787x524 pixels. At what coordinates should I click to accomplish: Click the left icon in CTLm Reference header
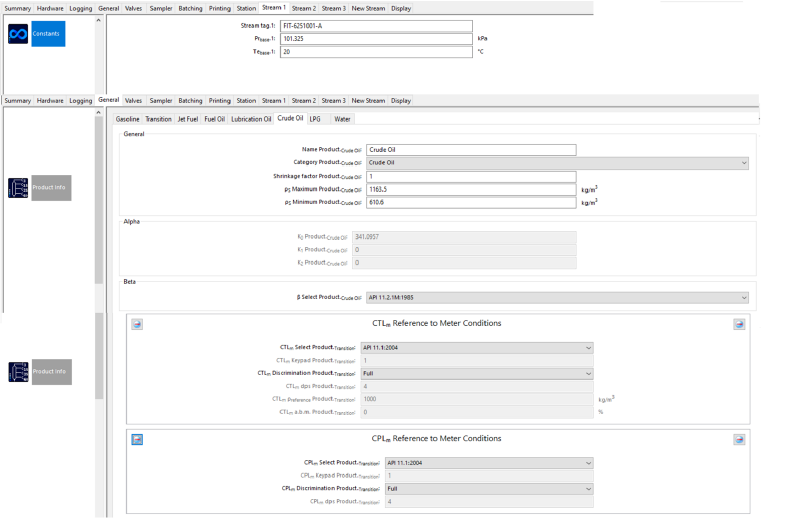pyautogui.click(x=137, y=324)
